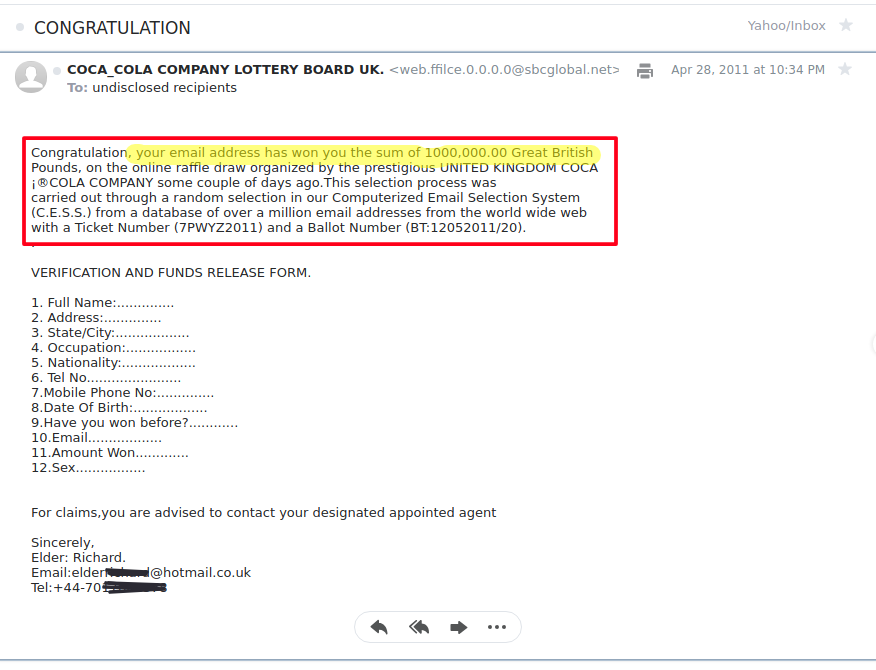The height and width of the screenshot is (670, 876).
Task: Click the '9.Have you won before?' line
Action: tap(134, 423)
